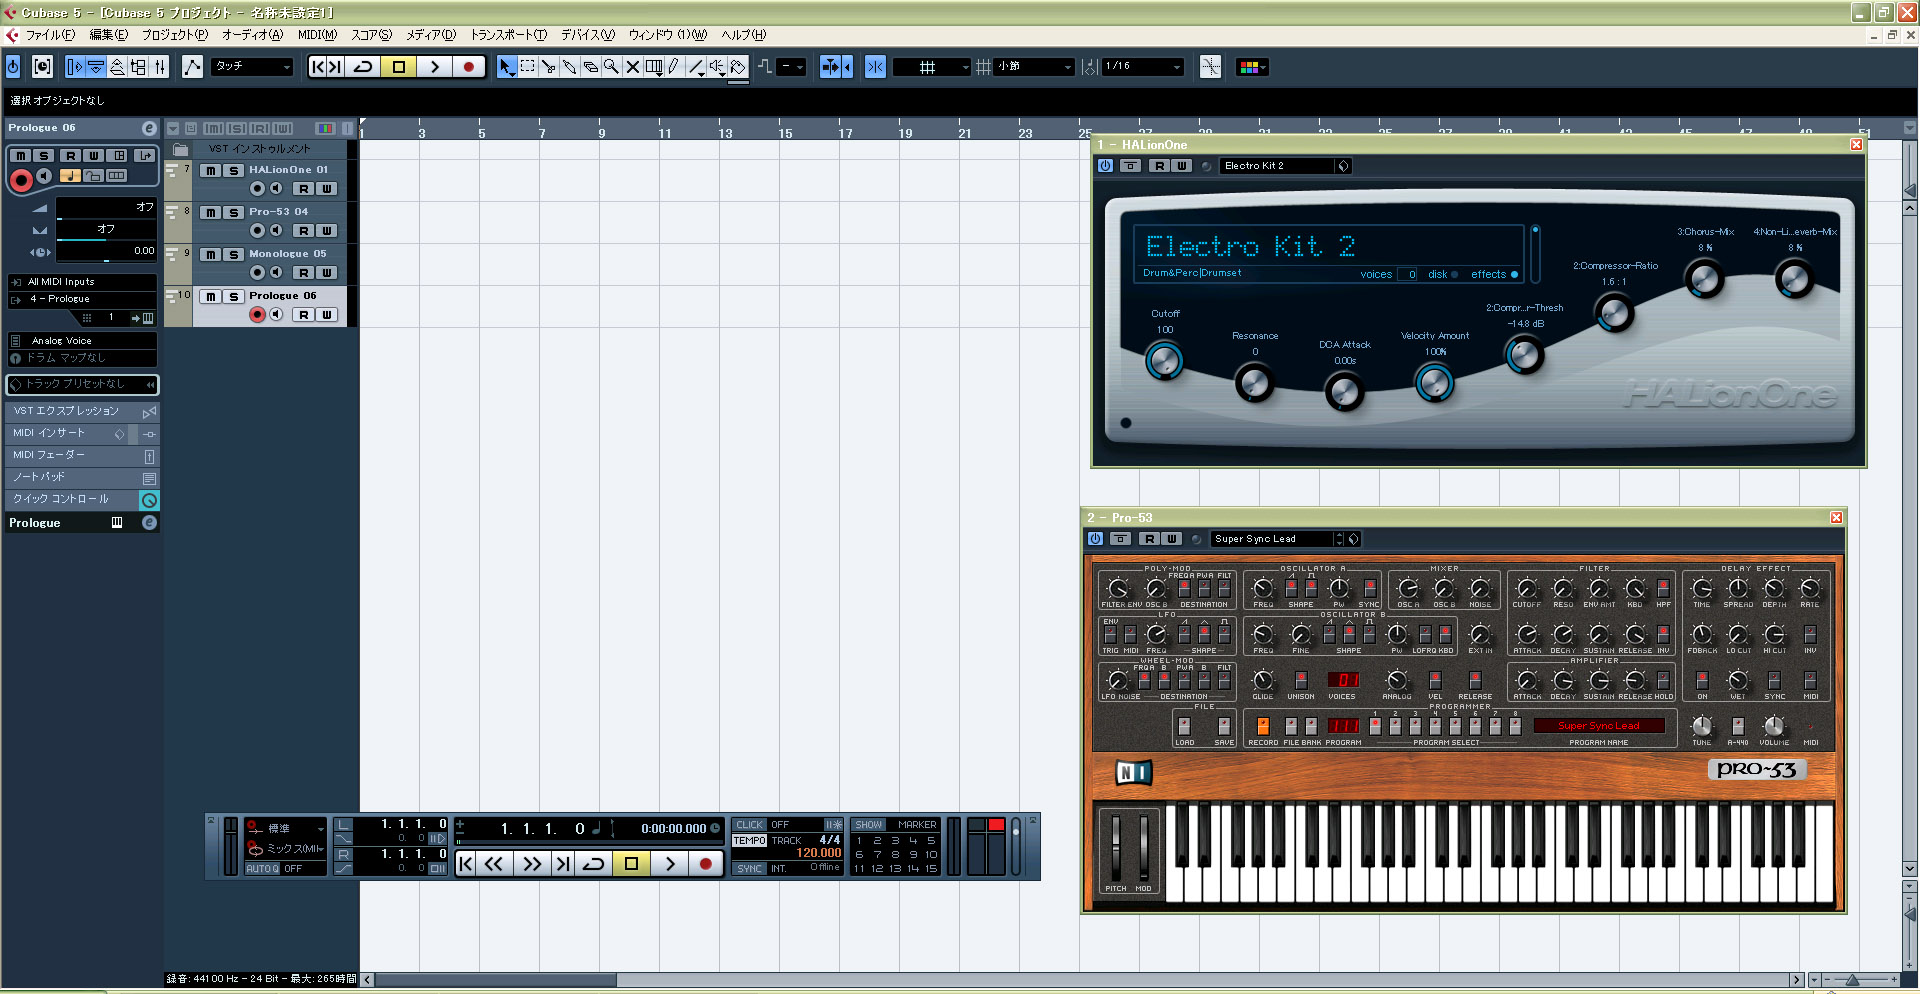Viewport: 1920px width, 994px height.
Task: Toggle the metronome CLICK button
Action: point(750,825)
